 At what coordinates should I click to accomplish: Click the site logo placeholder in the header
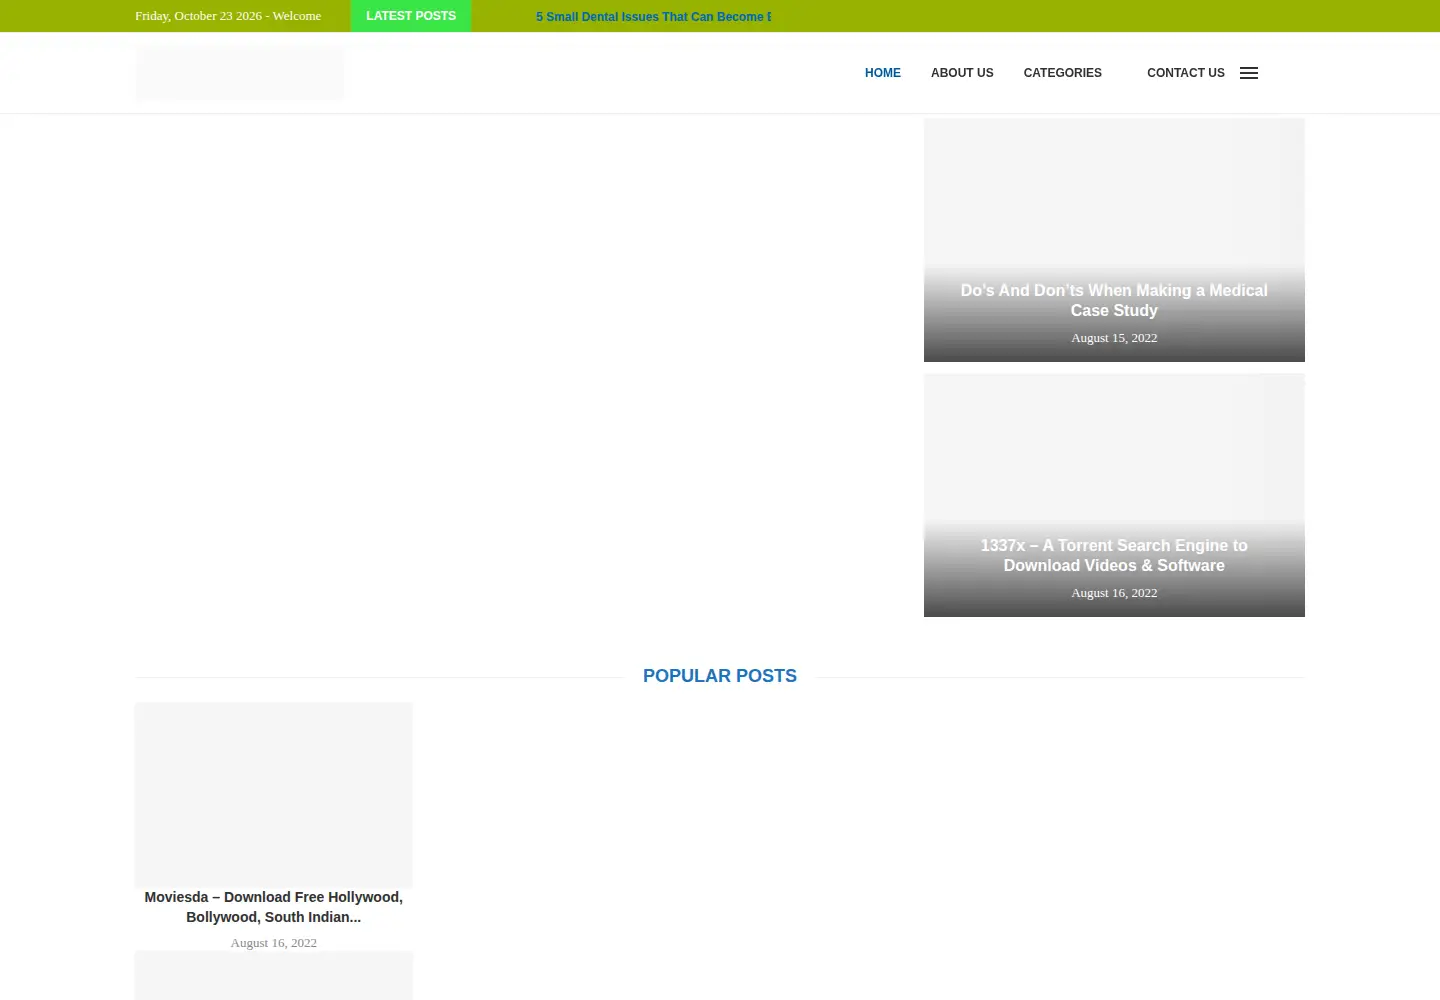pos(240,73)
